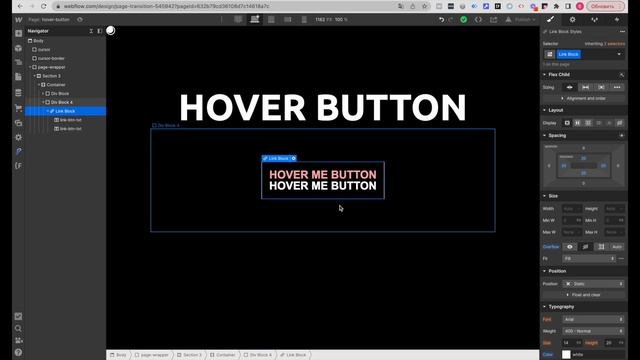Collapse all in Navigator header
This screenshot has width=640, height=360.
pyautogui.click(x=91, y=31)
